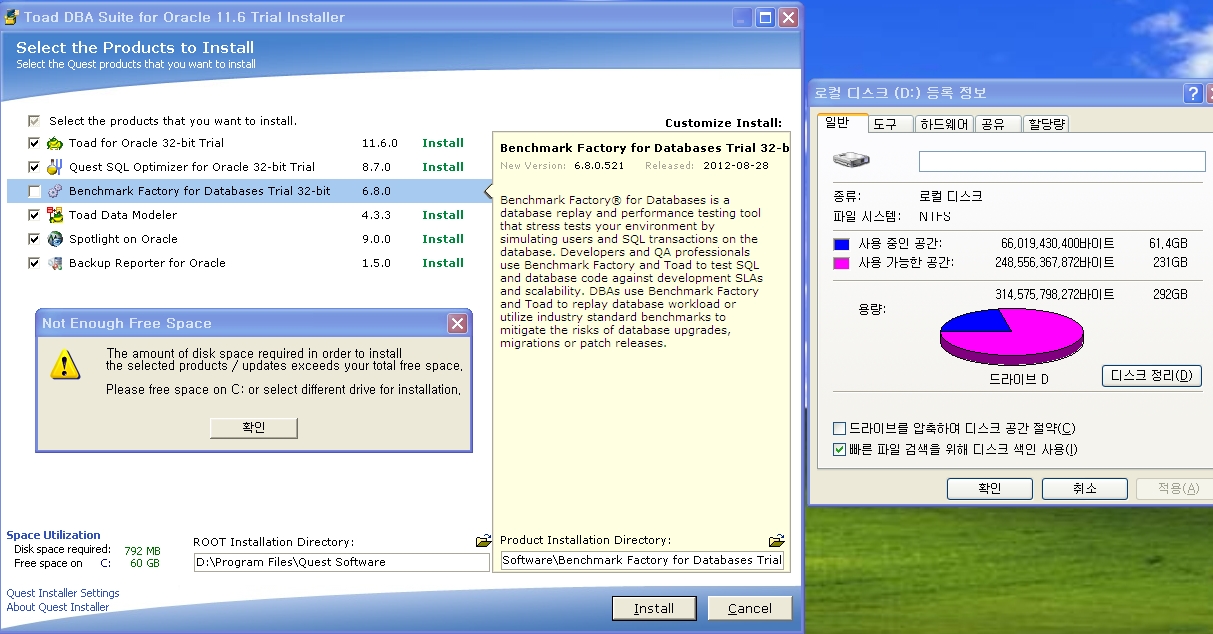Click the blue used space color swatch

coord(841,244)
